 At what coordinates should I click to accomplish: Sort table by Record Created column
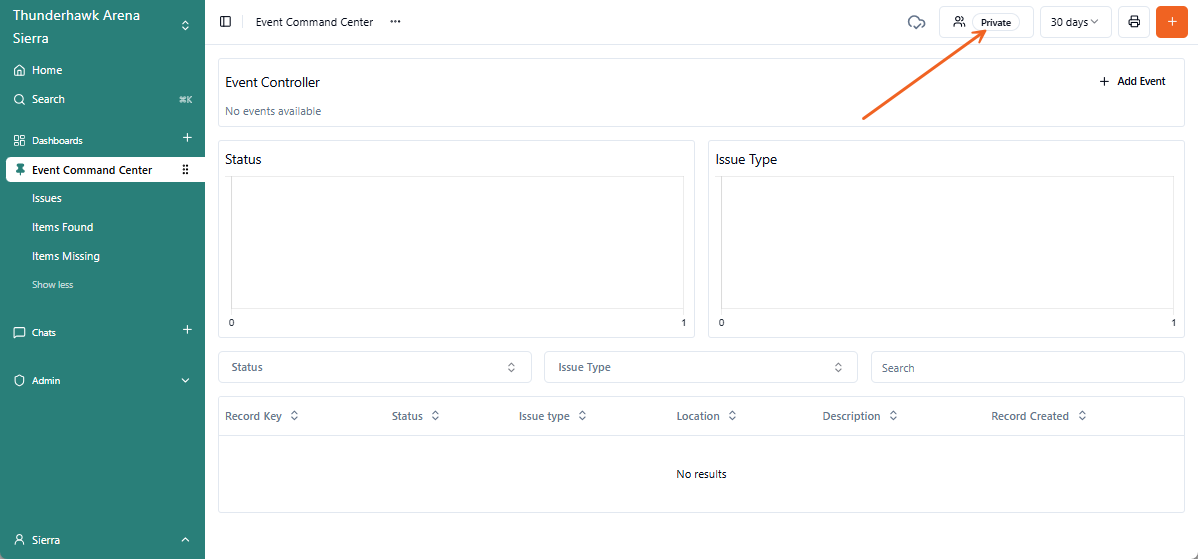click(1039, 416)
